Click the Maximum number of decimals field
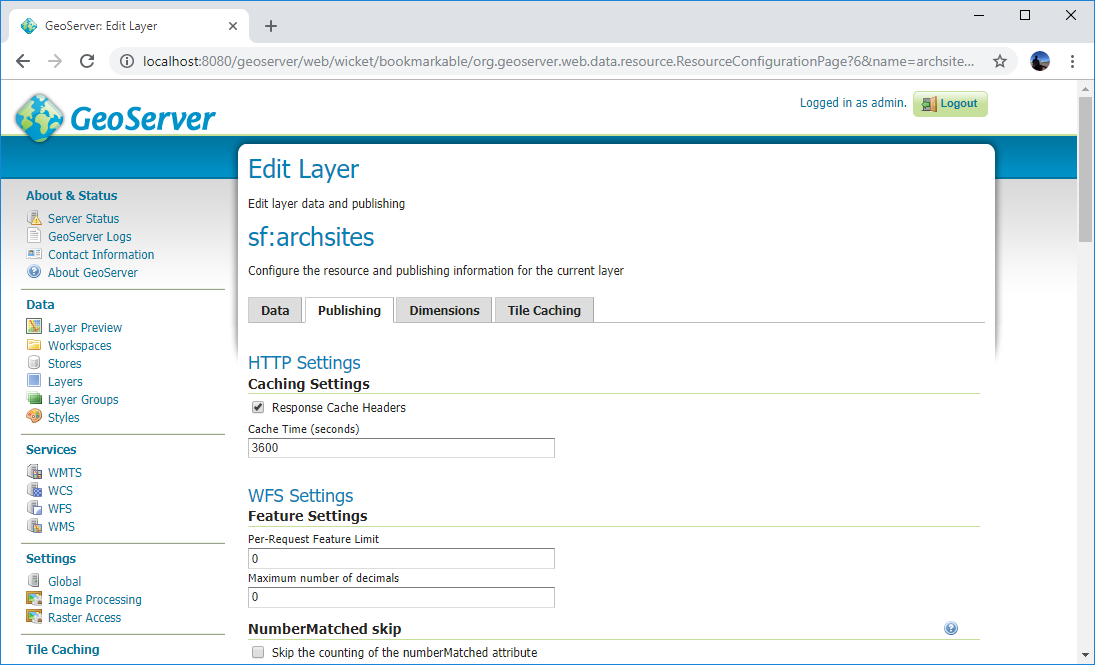The height and width of the screenshot is (665, 1095). (x=402, y=597)
